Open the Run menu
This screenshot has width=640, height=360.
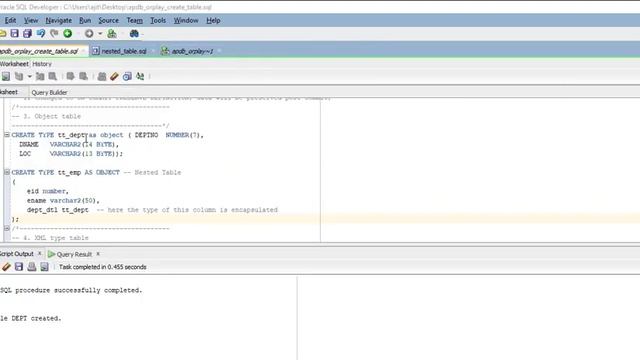(x=85, y=20)
